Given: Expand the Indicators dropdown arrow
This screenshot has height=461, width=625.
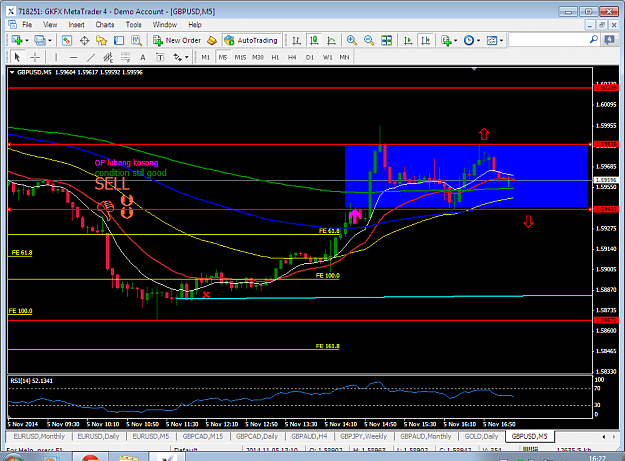Looking at the screenshot, I should (x=456, y=41).
